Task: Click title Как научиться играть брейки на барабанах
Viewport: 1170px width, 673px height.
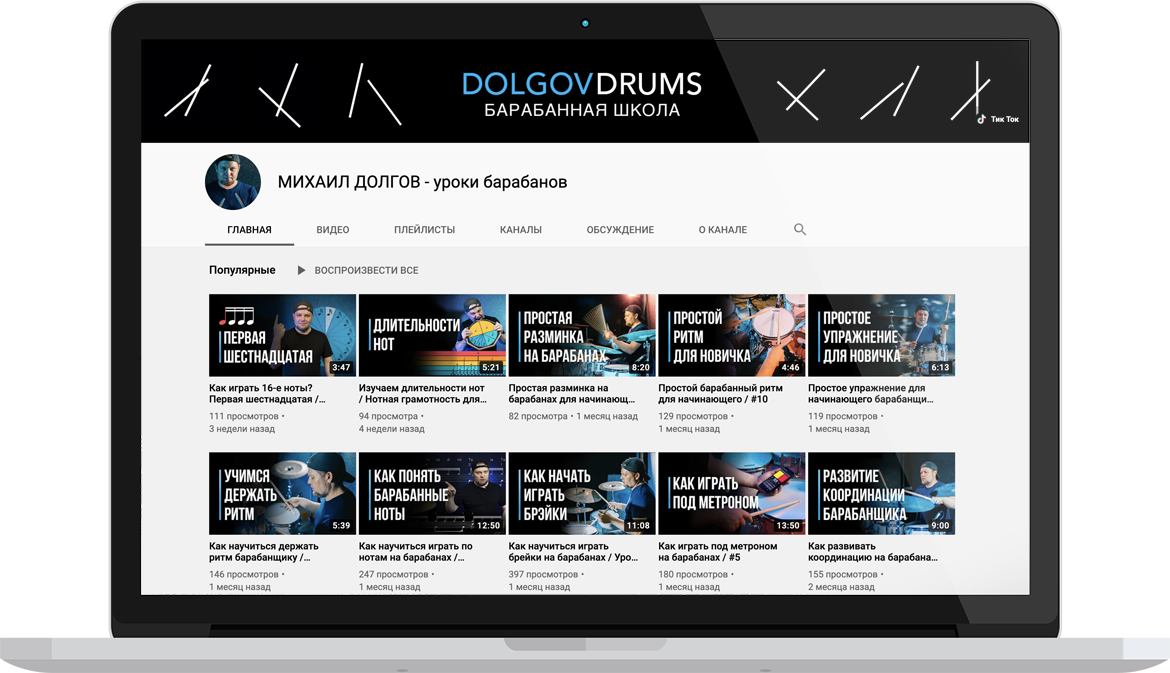Action: tap(573, 551)
